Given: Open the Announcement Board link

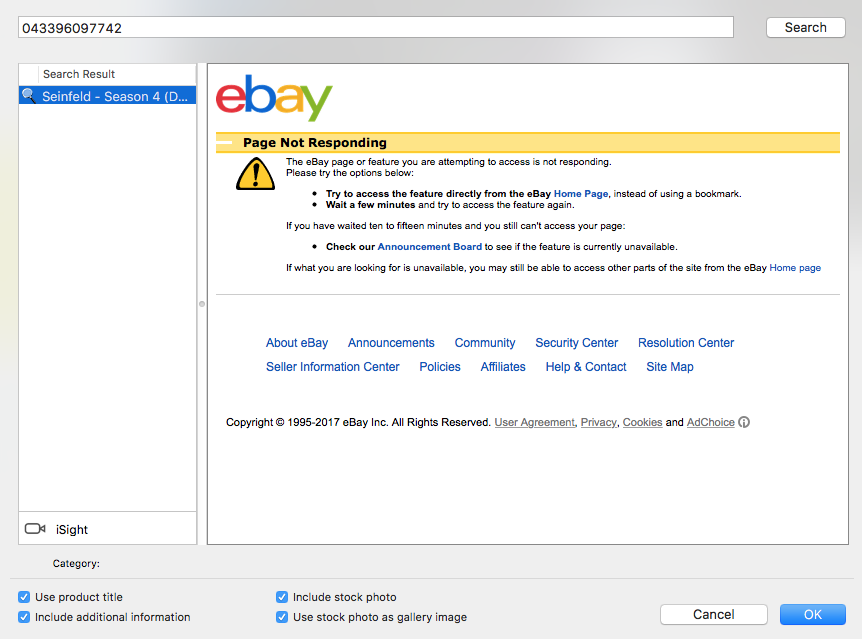Looking at the screenshot, I should point(429,247).
